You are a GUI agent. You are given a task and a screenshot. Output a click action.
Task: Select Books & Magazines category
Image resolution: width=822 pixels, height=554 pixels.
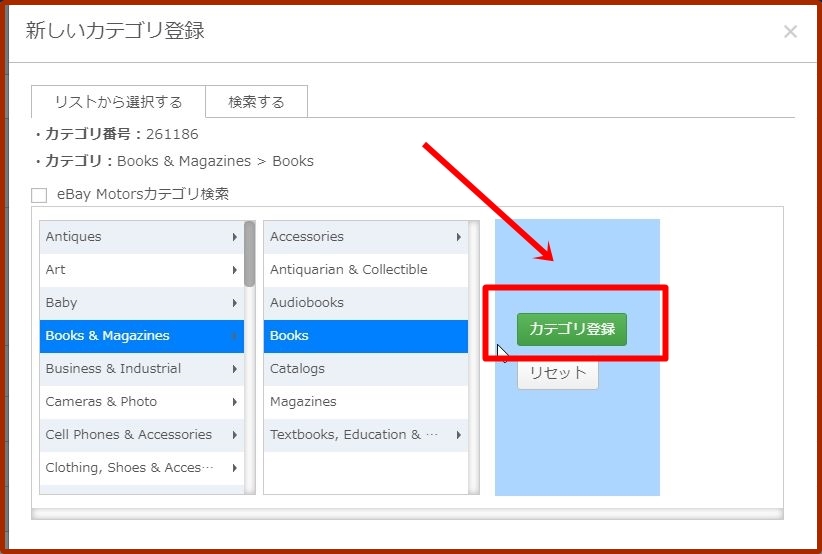pyautogui.click(x=142, y=336)
